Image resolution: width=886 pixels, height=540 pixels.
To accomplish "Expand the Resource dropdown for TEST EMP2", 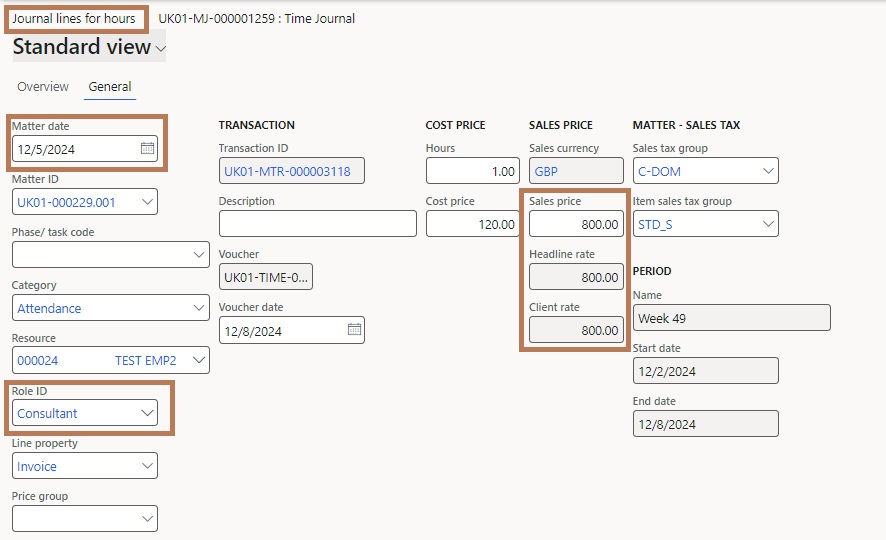I will tap(198, 360).
